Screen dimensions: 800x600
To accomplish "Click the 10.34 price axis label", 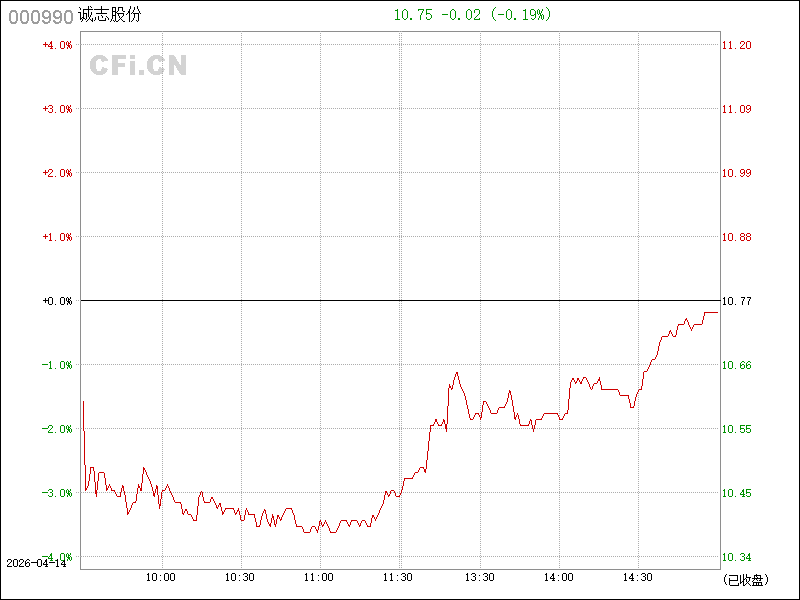I will (x=737, y=557).
